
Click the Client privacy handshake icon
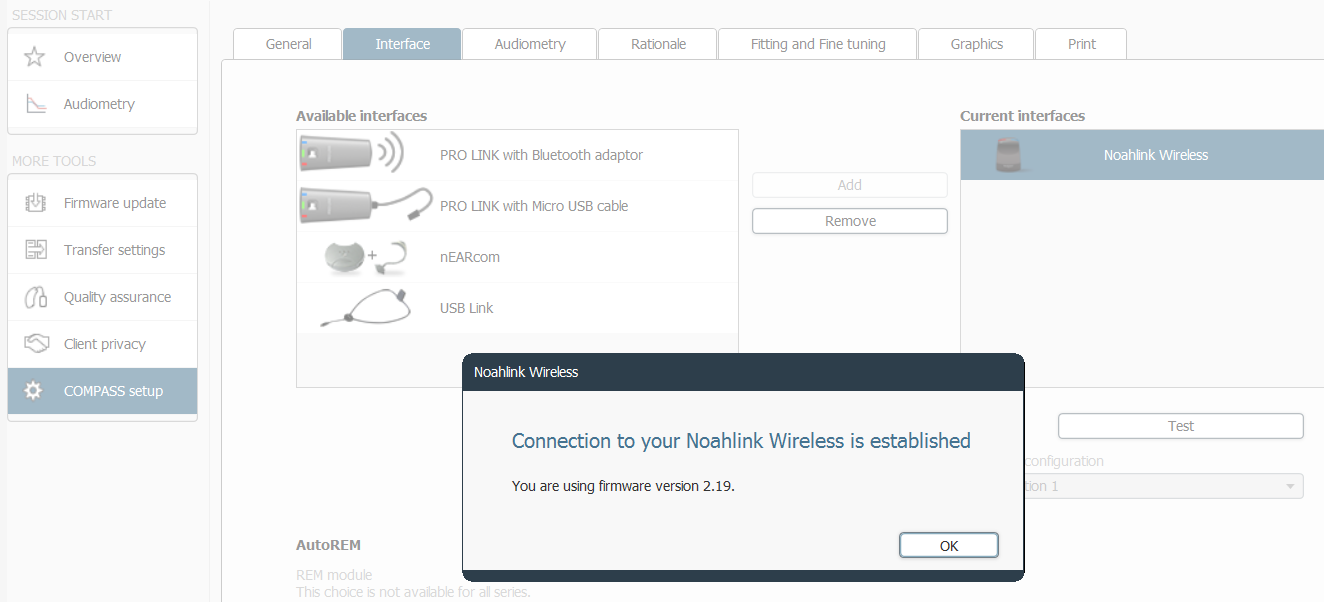(35, 344)
